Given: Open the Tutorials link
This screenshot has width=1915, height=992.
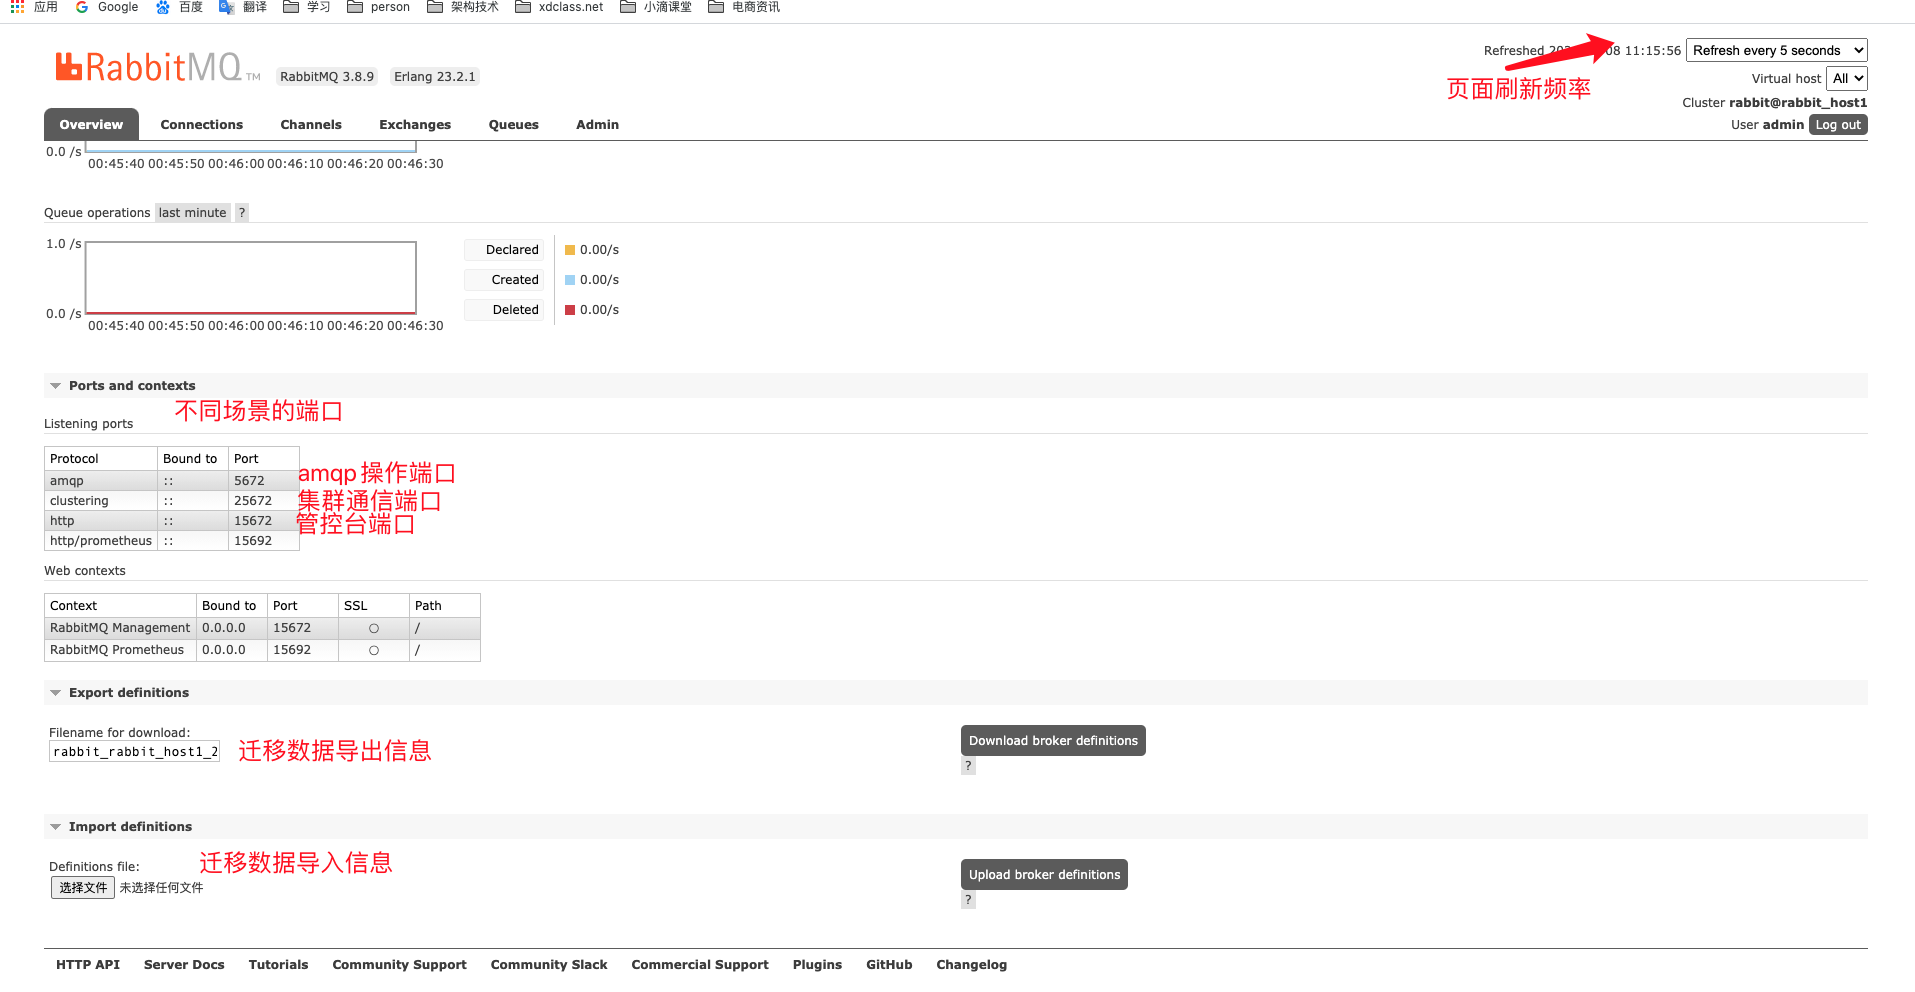Looking at the screenshot, I should [x=278, y=965].
